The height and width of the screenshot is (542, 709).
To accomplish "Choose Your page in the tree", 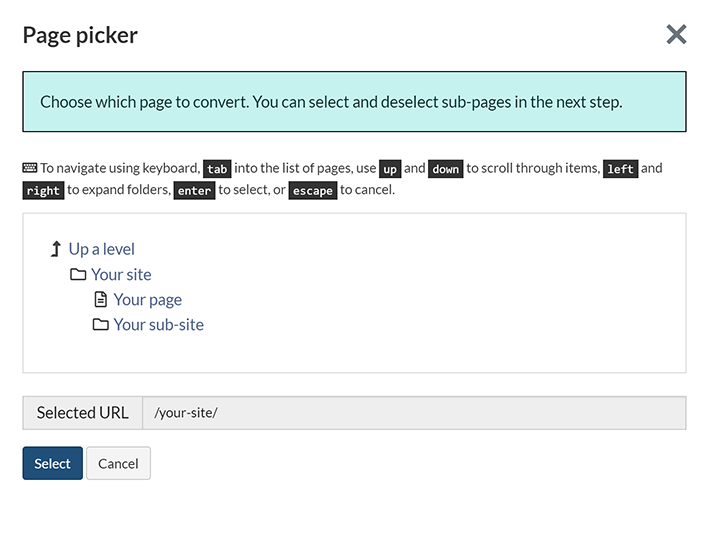I will click(x=147, y=299).
